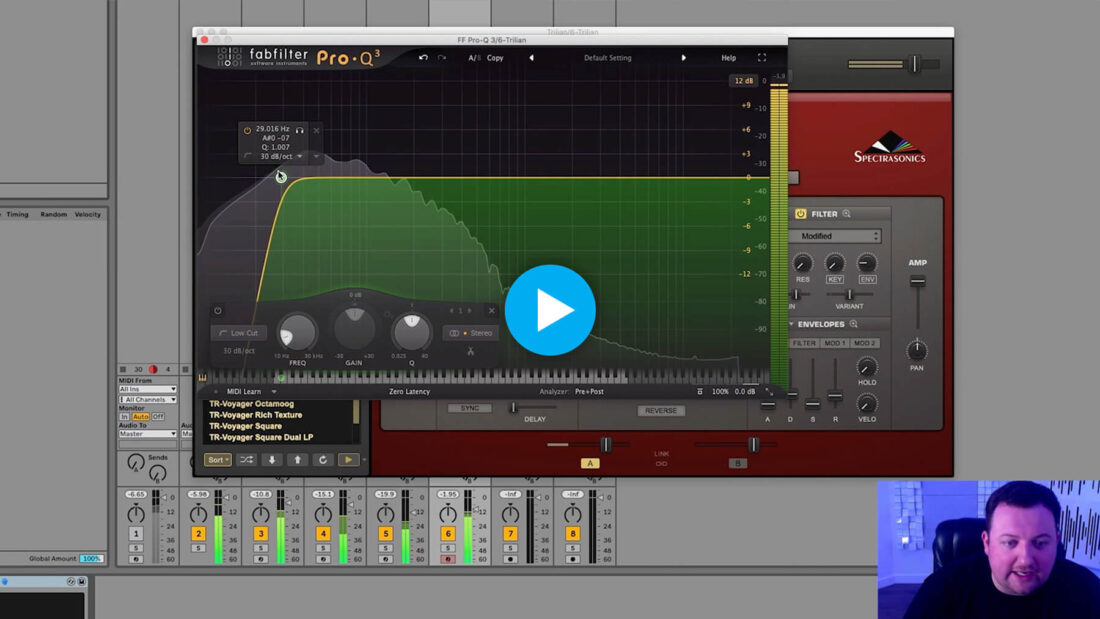Adjust the 0.0 dB output gain
The image size is (1100, 619).
pos(744,392)
